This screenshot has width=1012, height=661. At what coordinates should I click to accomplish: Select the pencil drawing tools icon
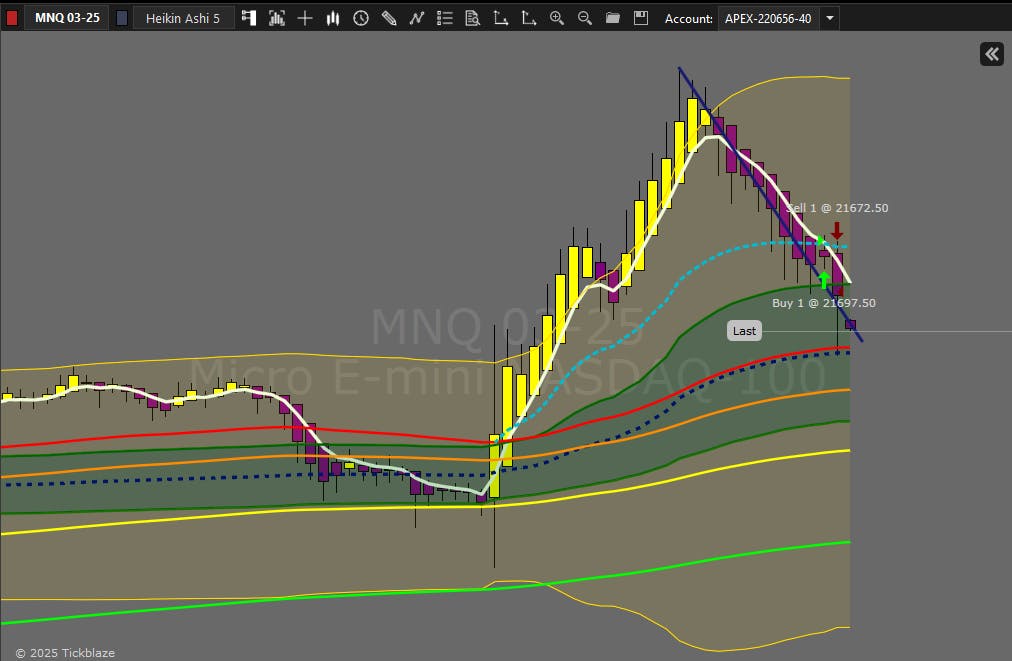[389, 18]
